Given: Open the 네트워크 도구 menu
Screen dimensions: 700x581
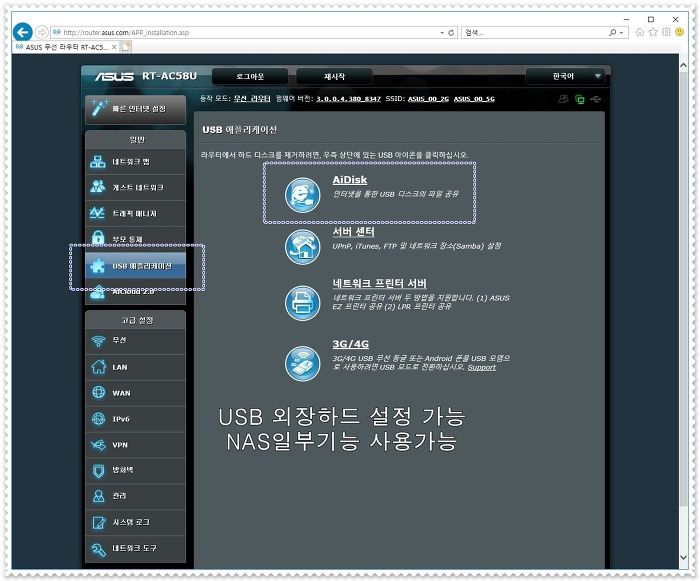Looking at the screenshot, I should [x=135, y=548].
